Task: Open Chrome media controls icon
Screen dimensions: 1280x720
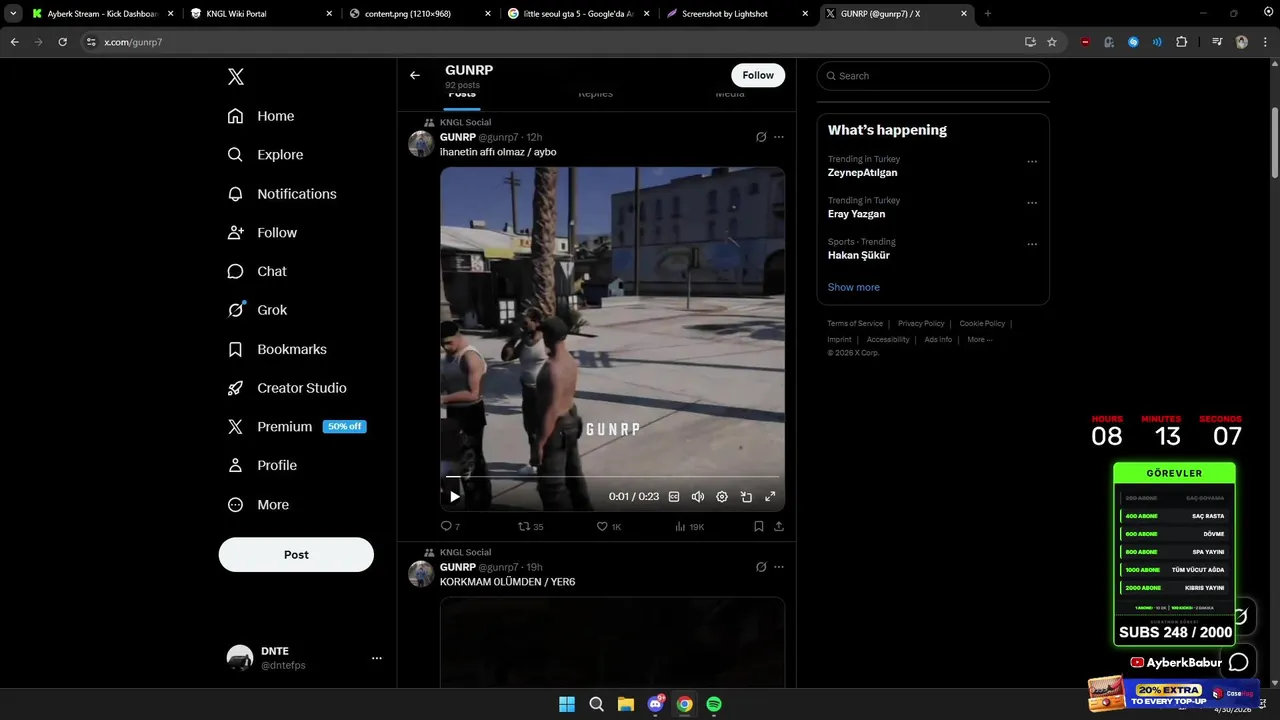Action: [1217, 42]
